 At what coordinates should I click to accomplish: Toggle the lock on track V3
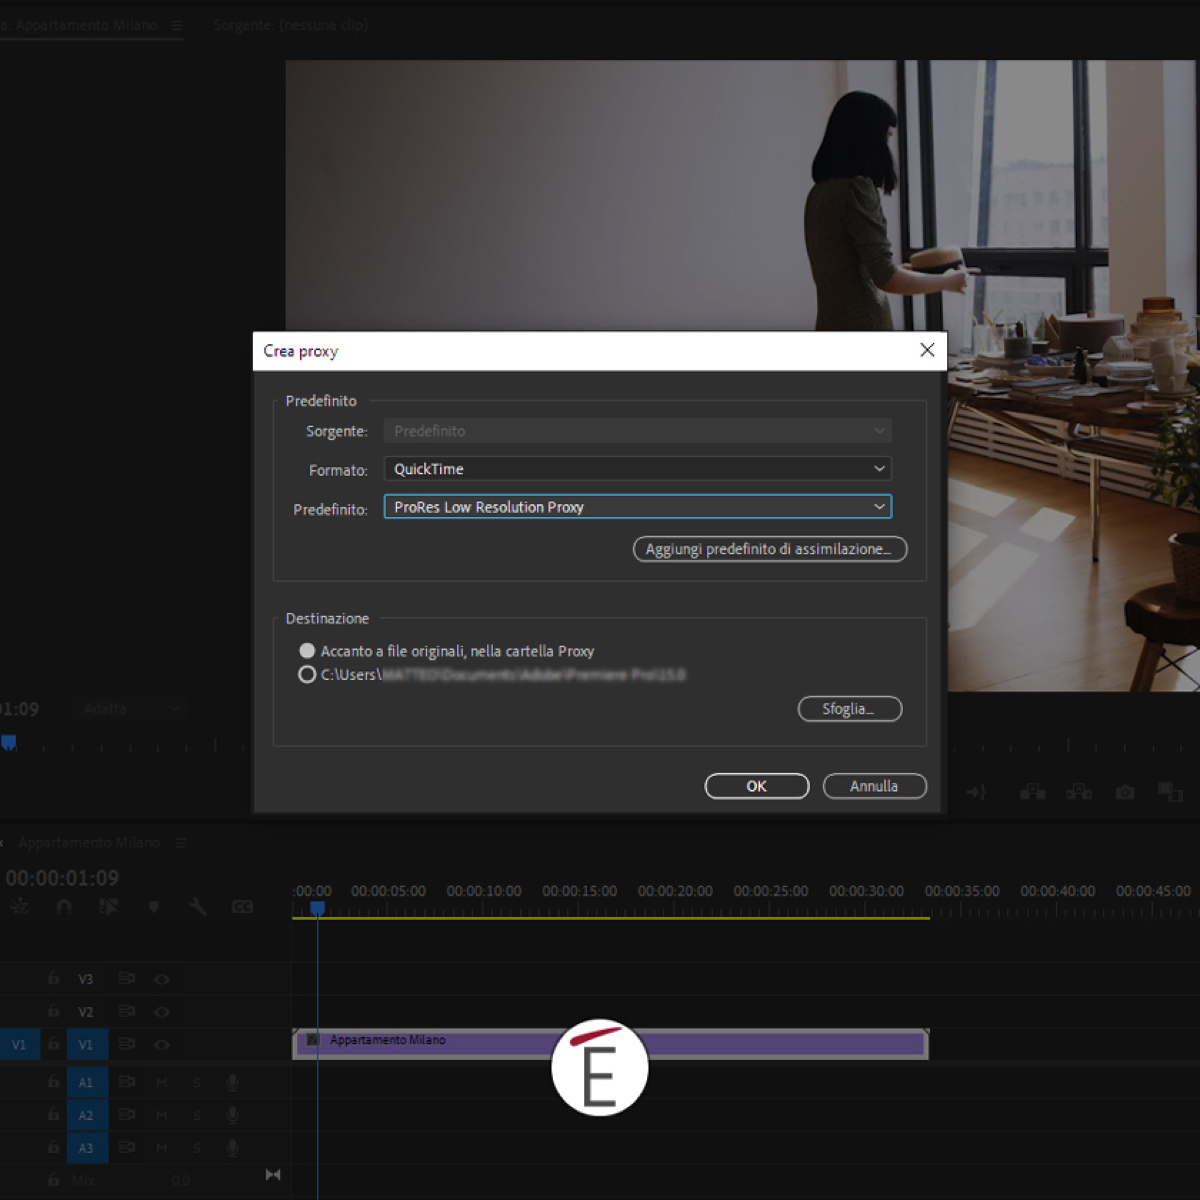tap(54, 979)
